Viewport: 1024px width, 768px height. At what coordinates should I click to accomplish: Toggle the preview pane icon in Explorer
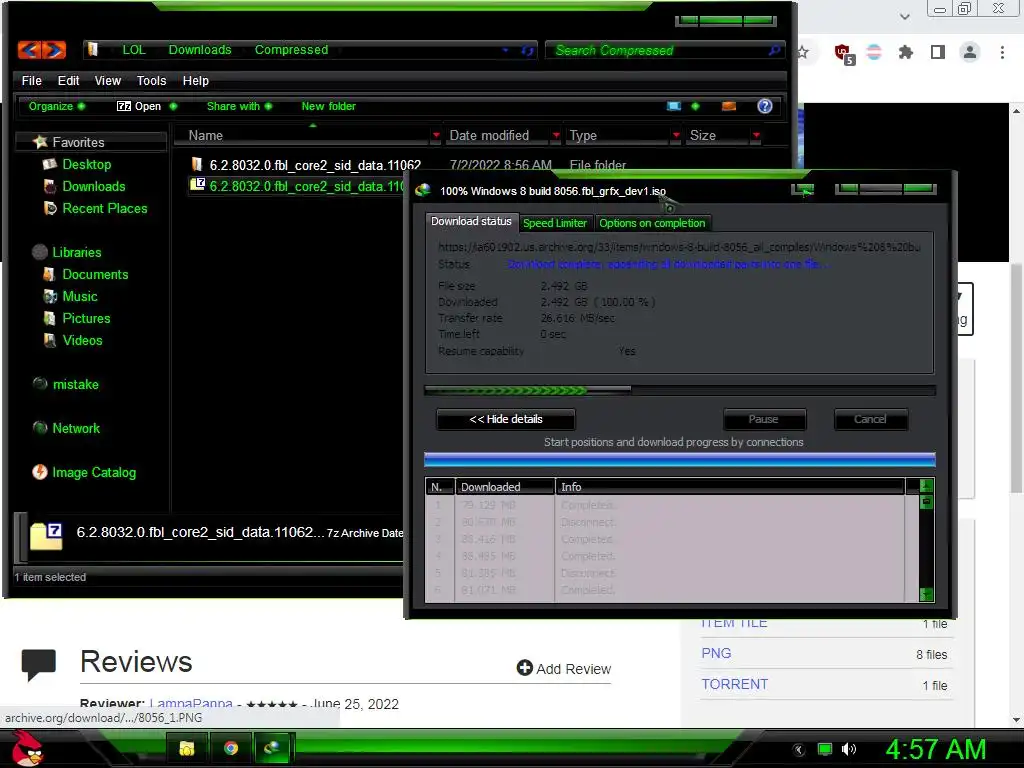coord(729,106)
